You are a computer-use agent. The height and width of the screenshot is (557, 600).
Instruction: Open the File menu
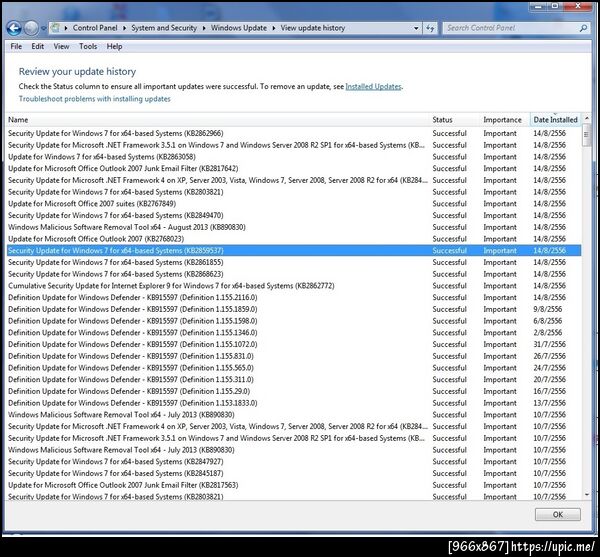[16, 46]
